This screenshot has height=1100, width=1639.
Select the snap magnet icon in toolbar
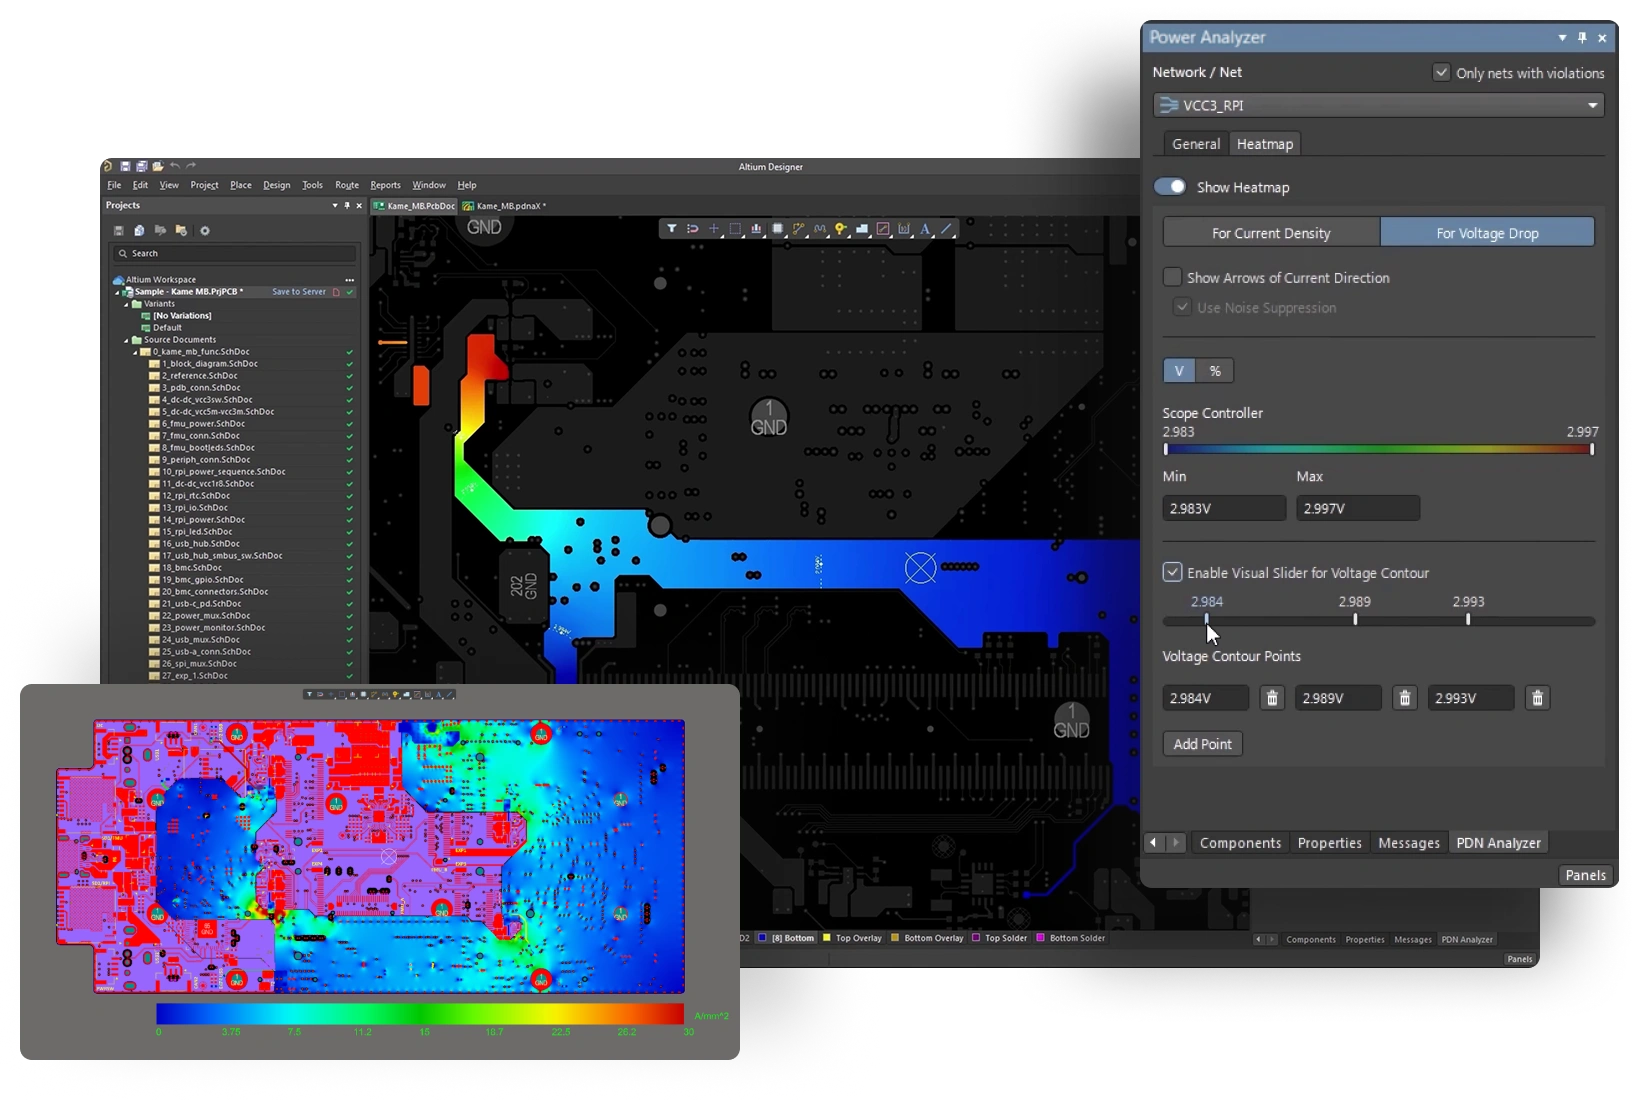pyautogui.click(x=692, y=229)
